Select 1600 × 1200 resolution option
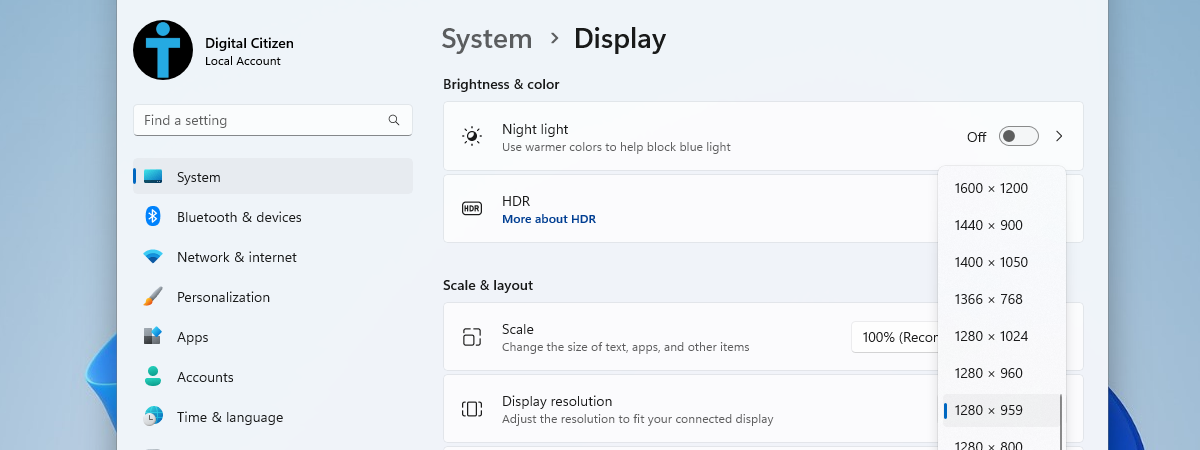The width and height of the screenshot is (1200, 450). (991, 188)
